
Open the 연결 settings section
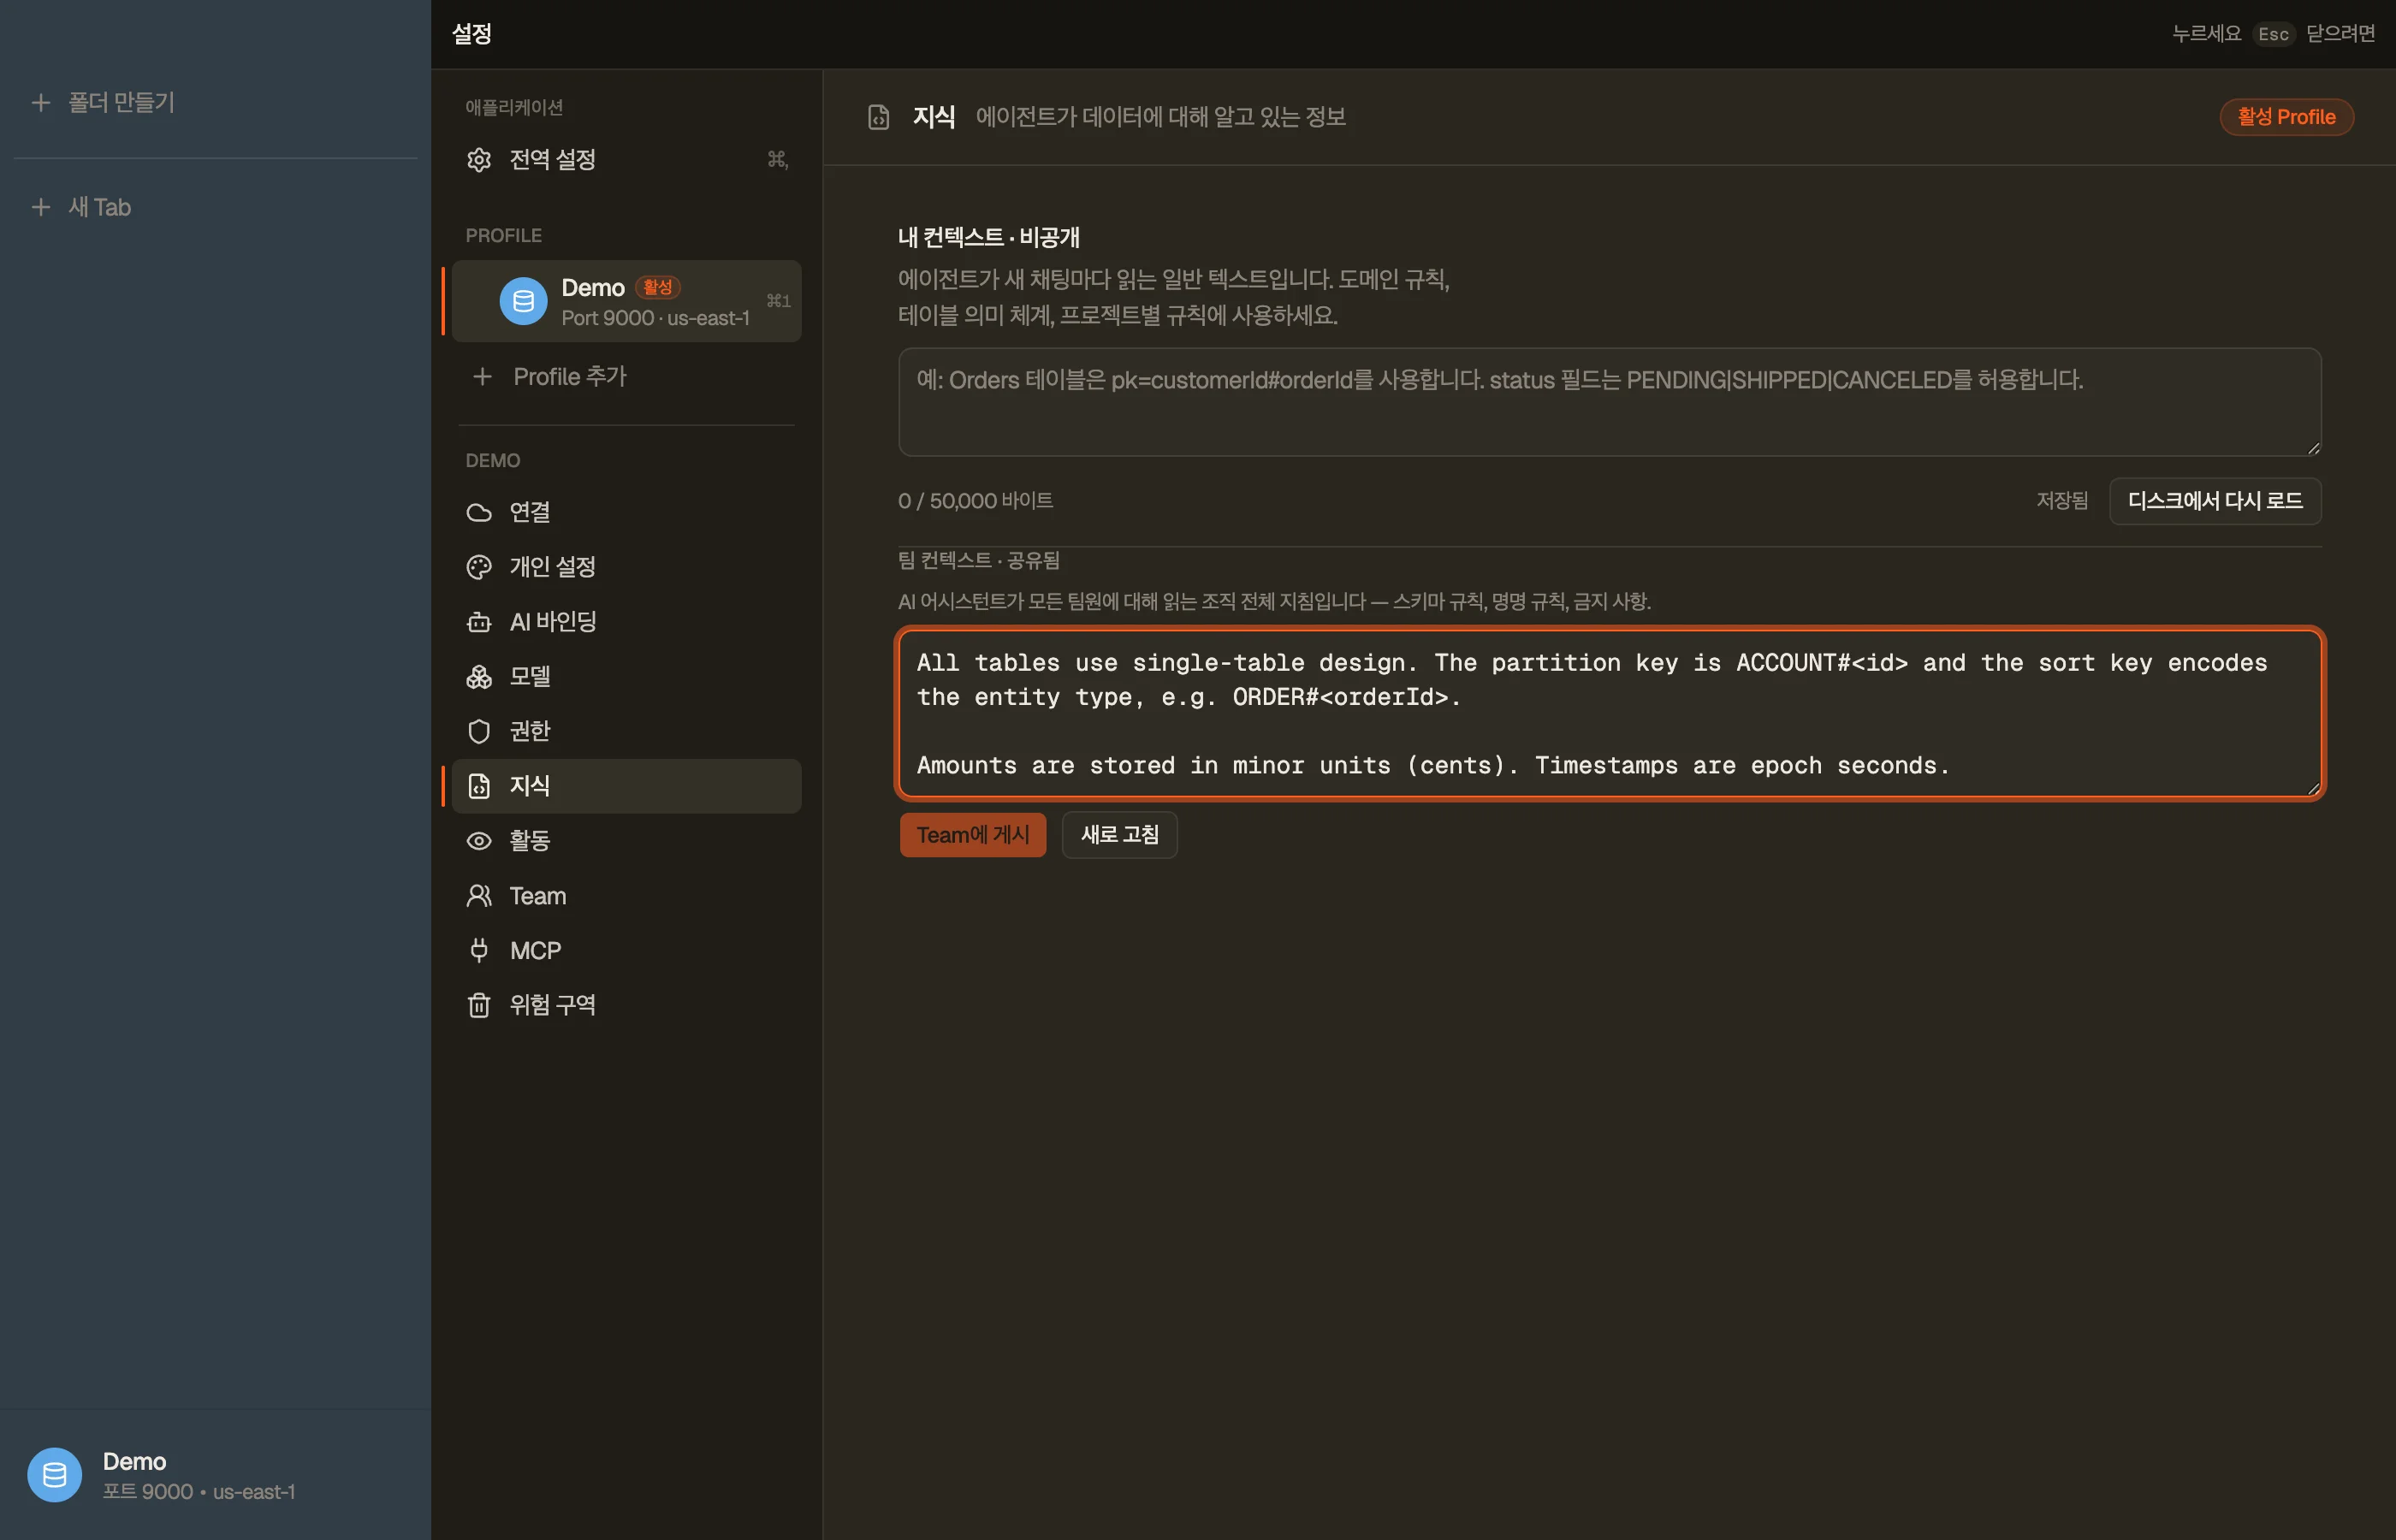click(x=627, y=512)
